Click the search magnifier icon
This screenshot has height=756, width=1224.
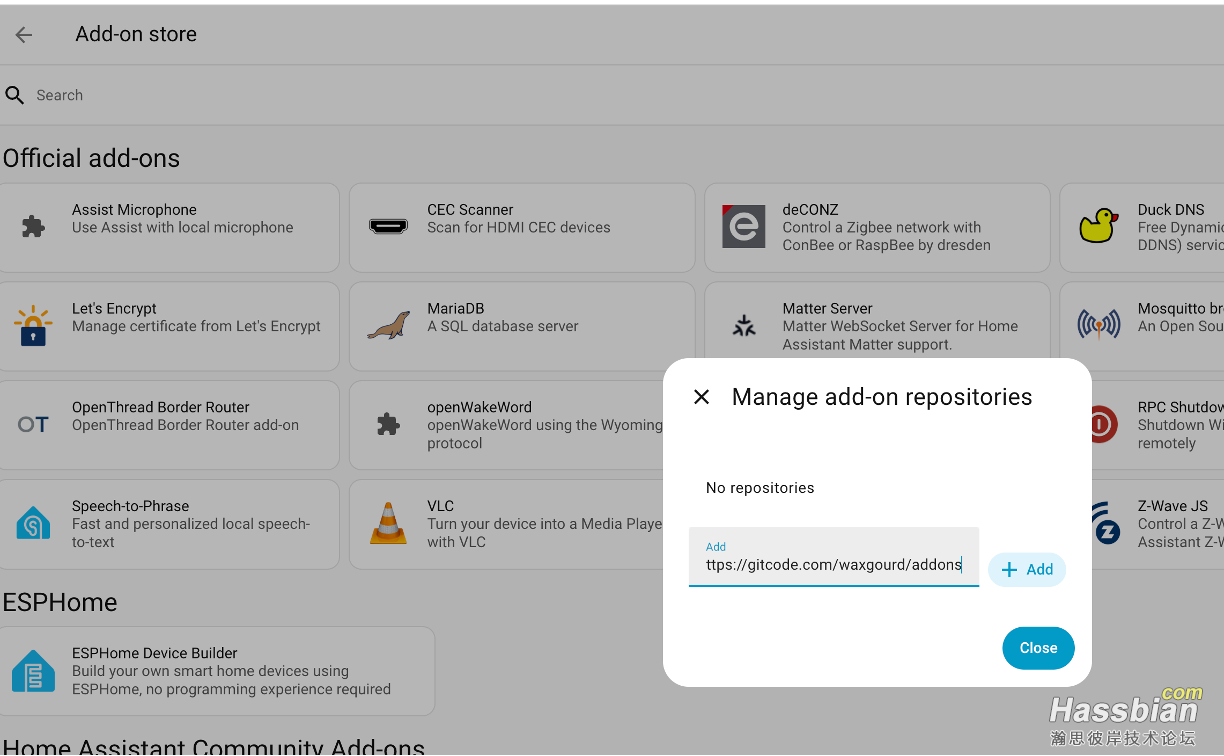click(x=15, y=95)
